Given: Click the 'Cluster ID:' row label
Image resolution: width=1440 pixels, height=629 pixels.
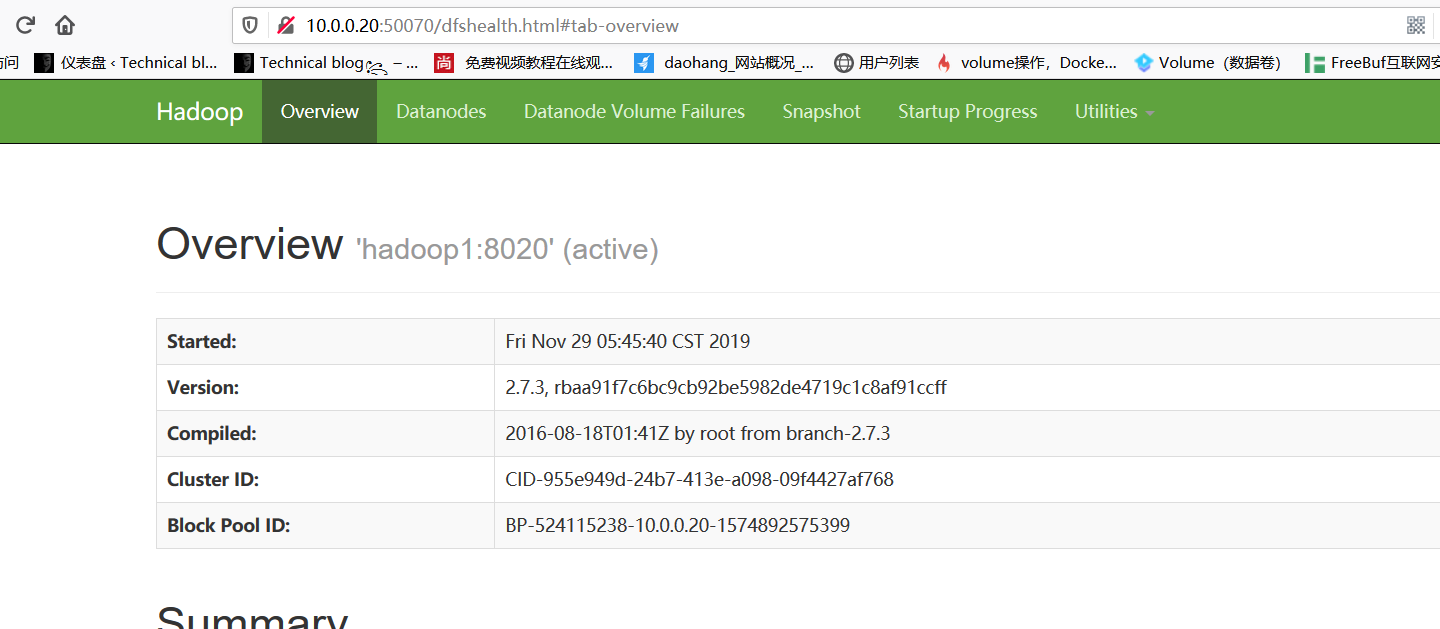Looking at the screenshot, I should click(x=213, y=480).
